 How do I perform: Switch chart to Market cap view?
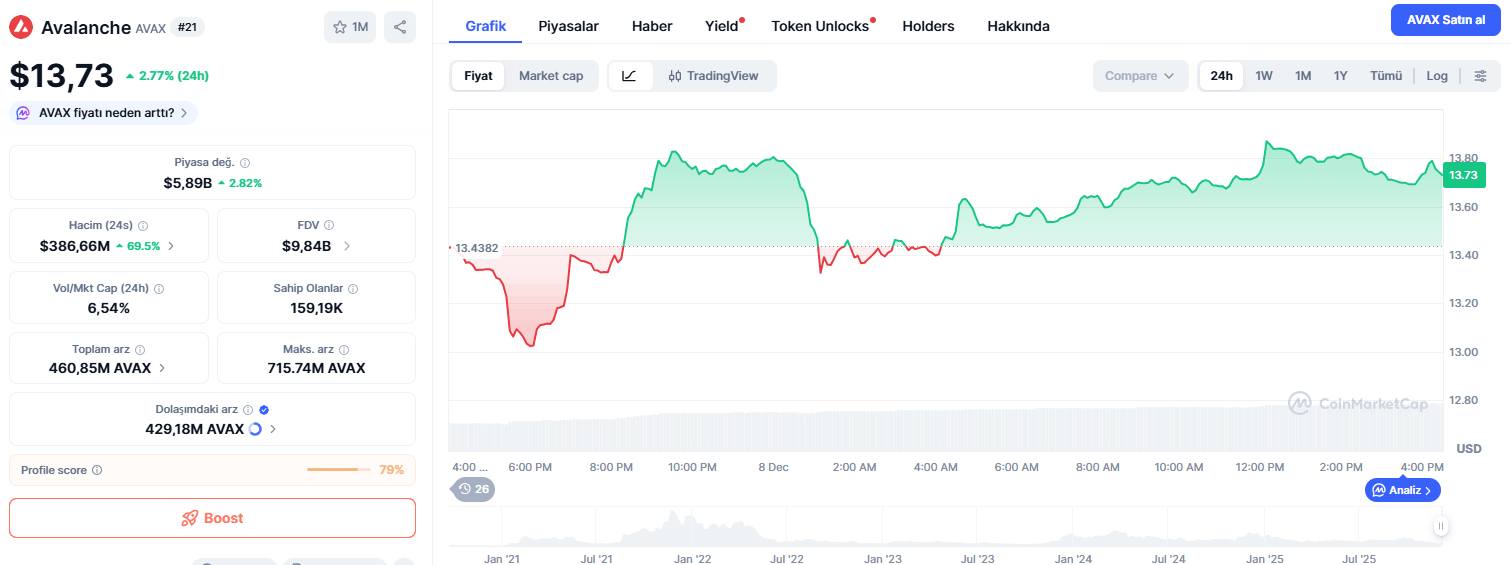[x=551, y=76]
